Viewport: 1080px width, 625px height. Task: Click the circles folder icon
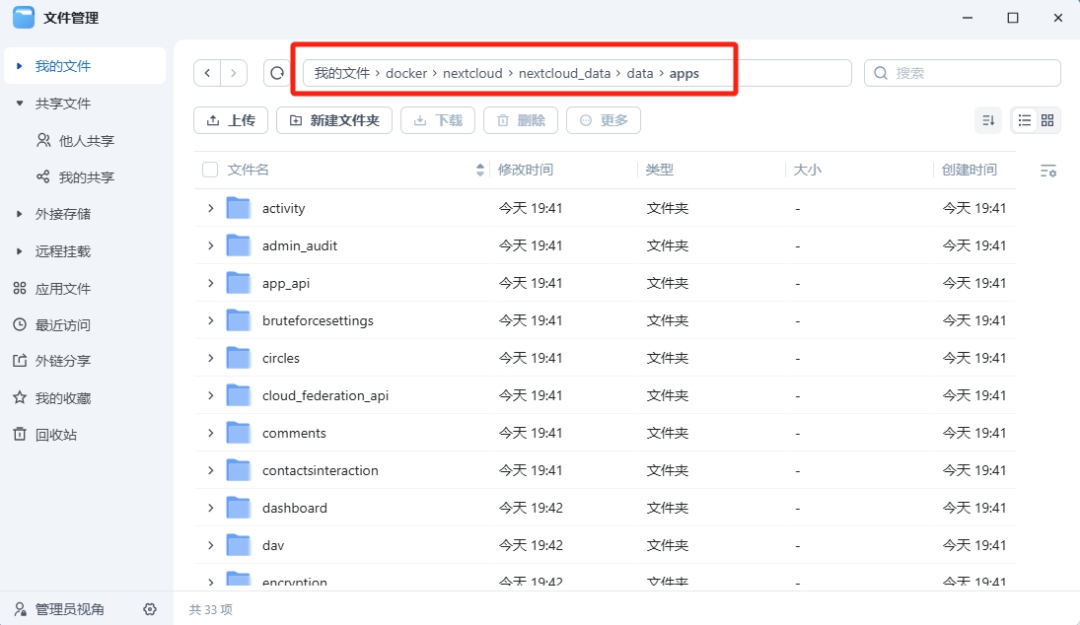[238, 358]
